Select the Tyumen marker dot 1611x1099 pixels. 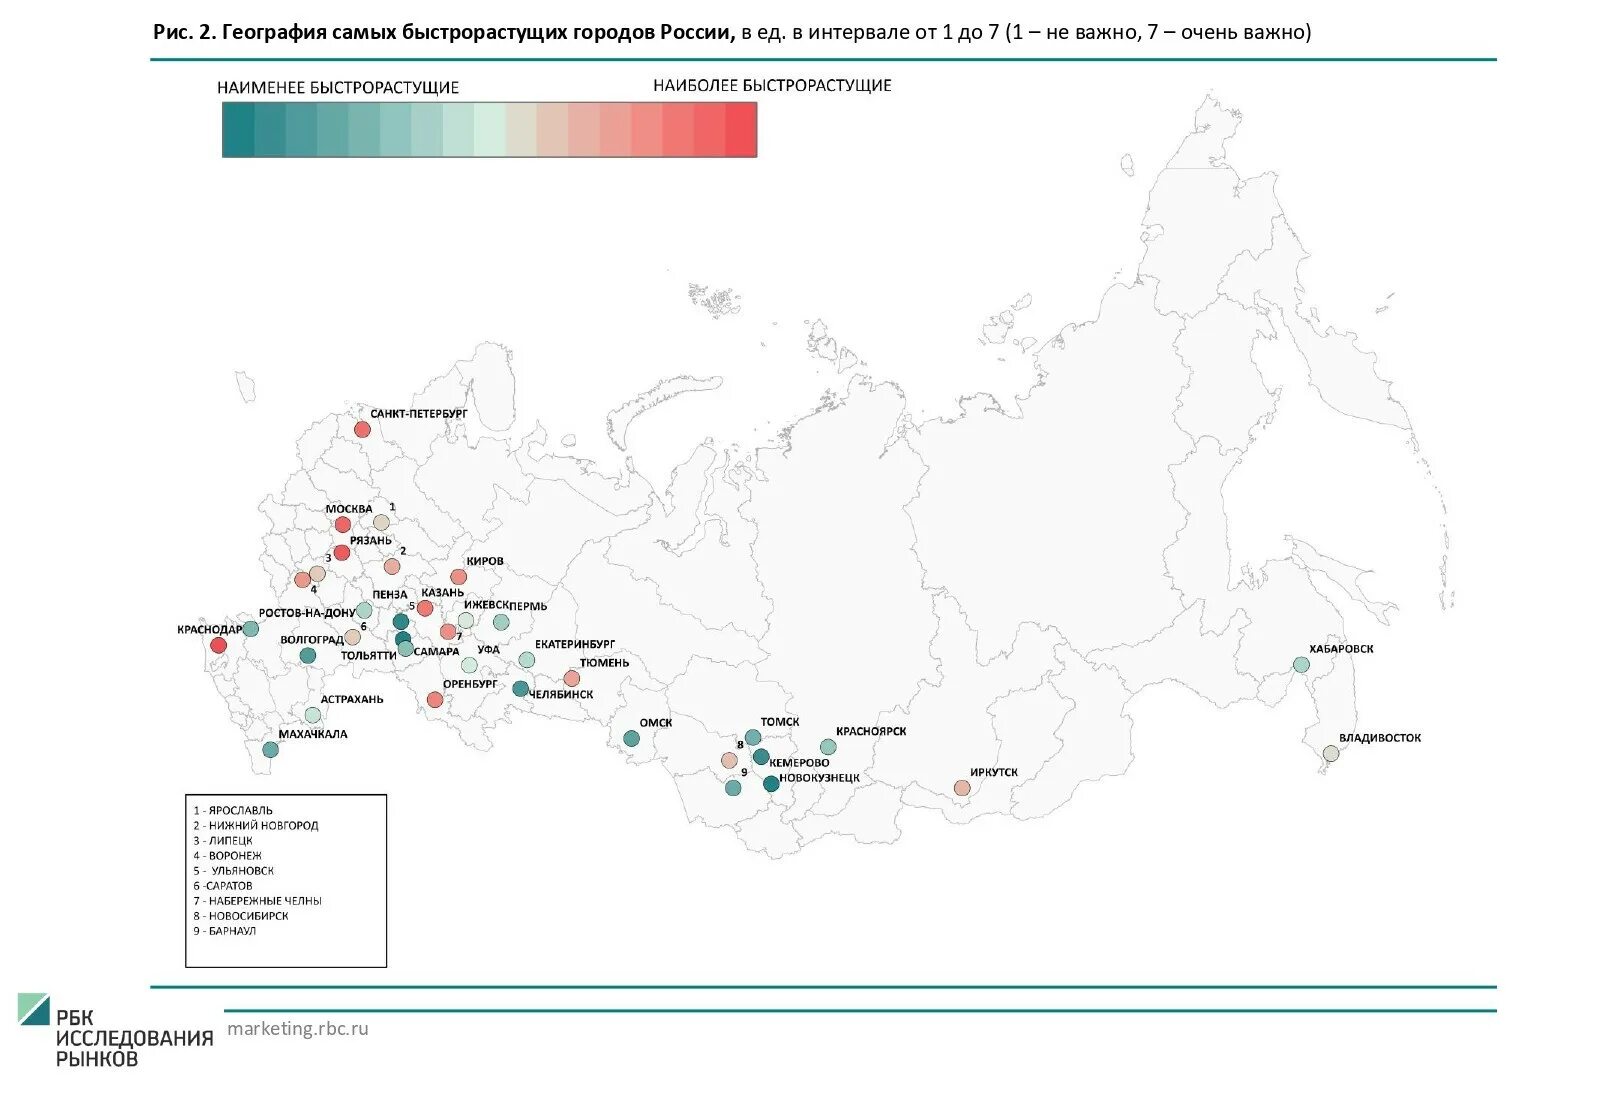(x=572, y=679)
